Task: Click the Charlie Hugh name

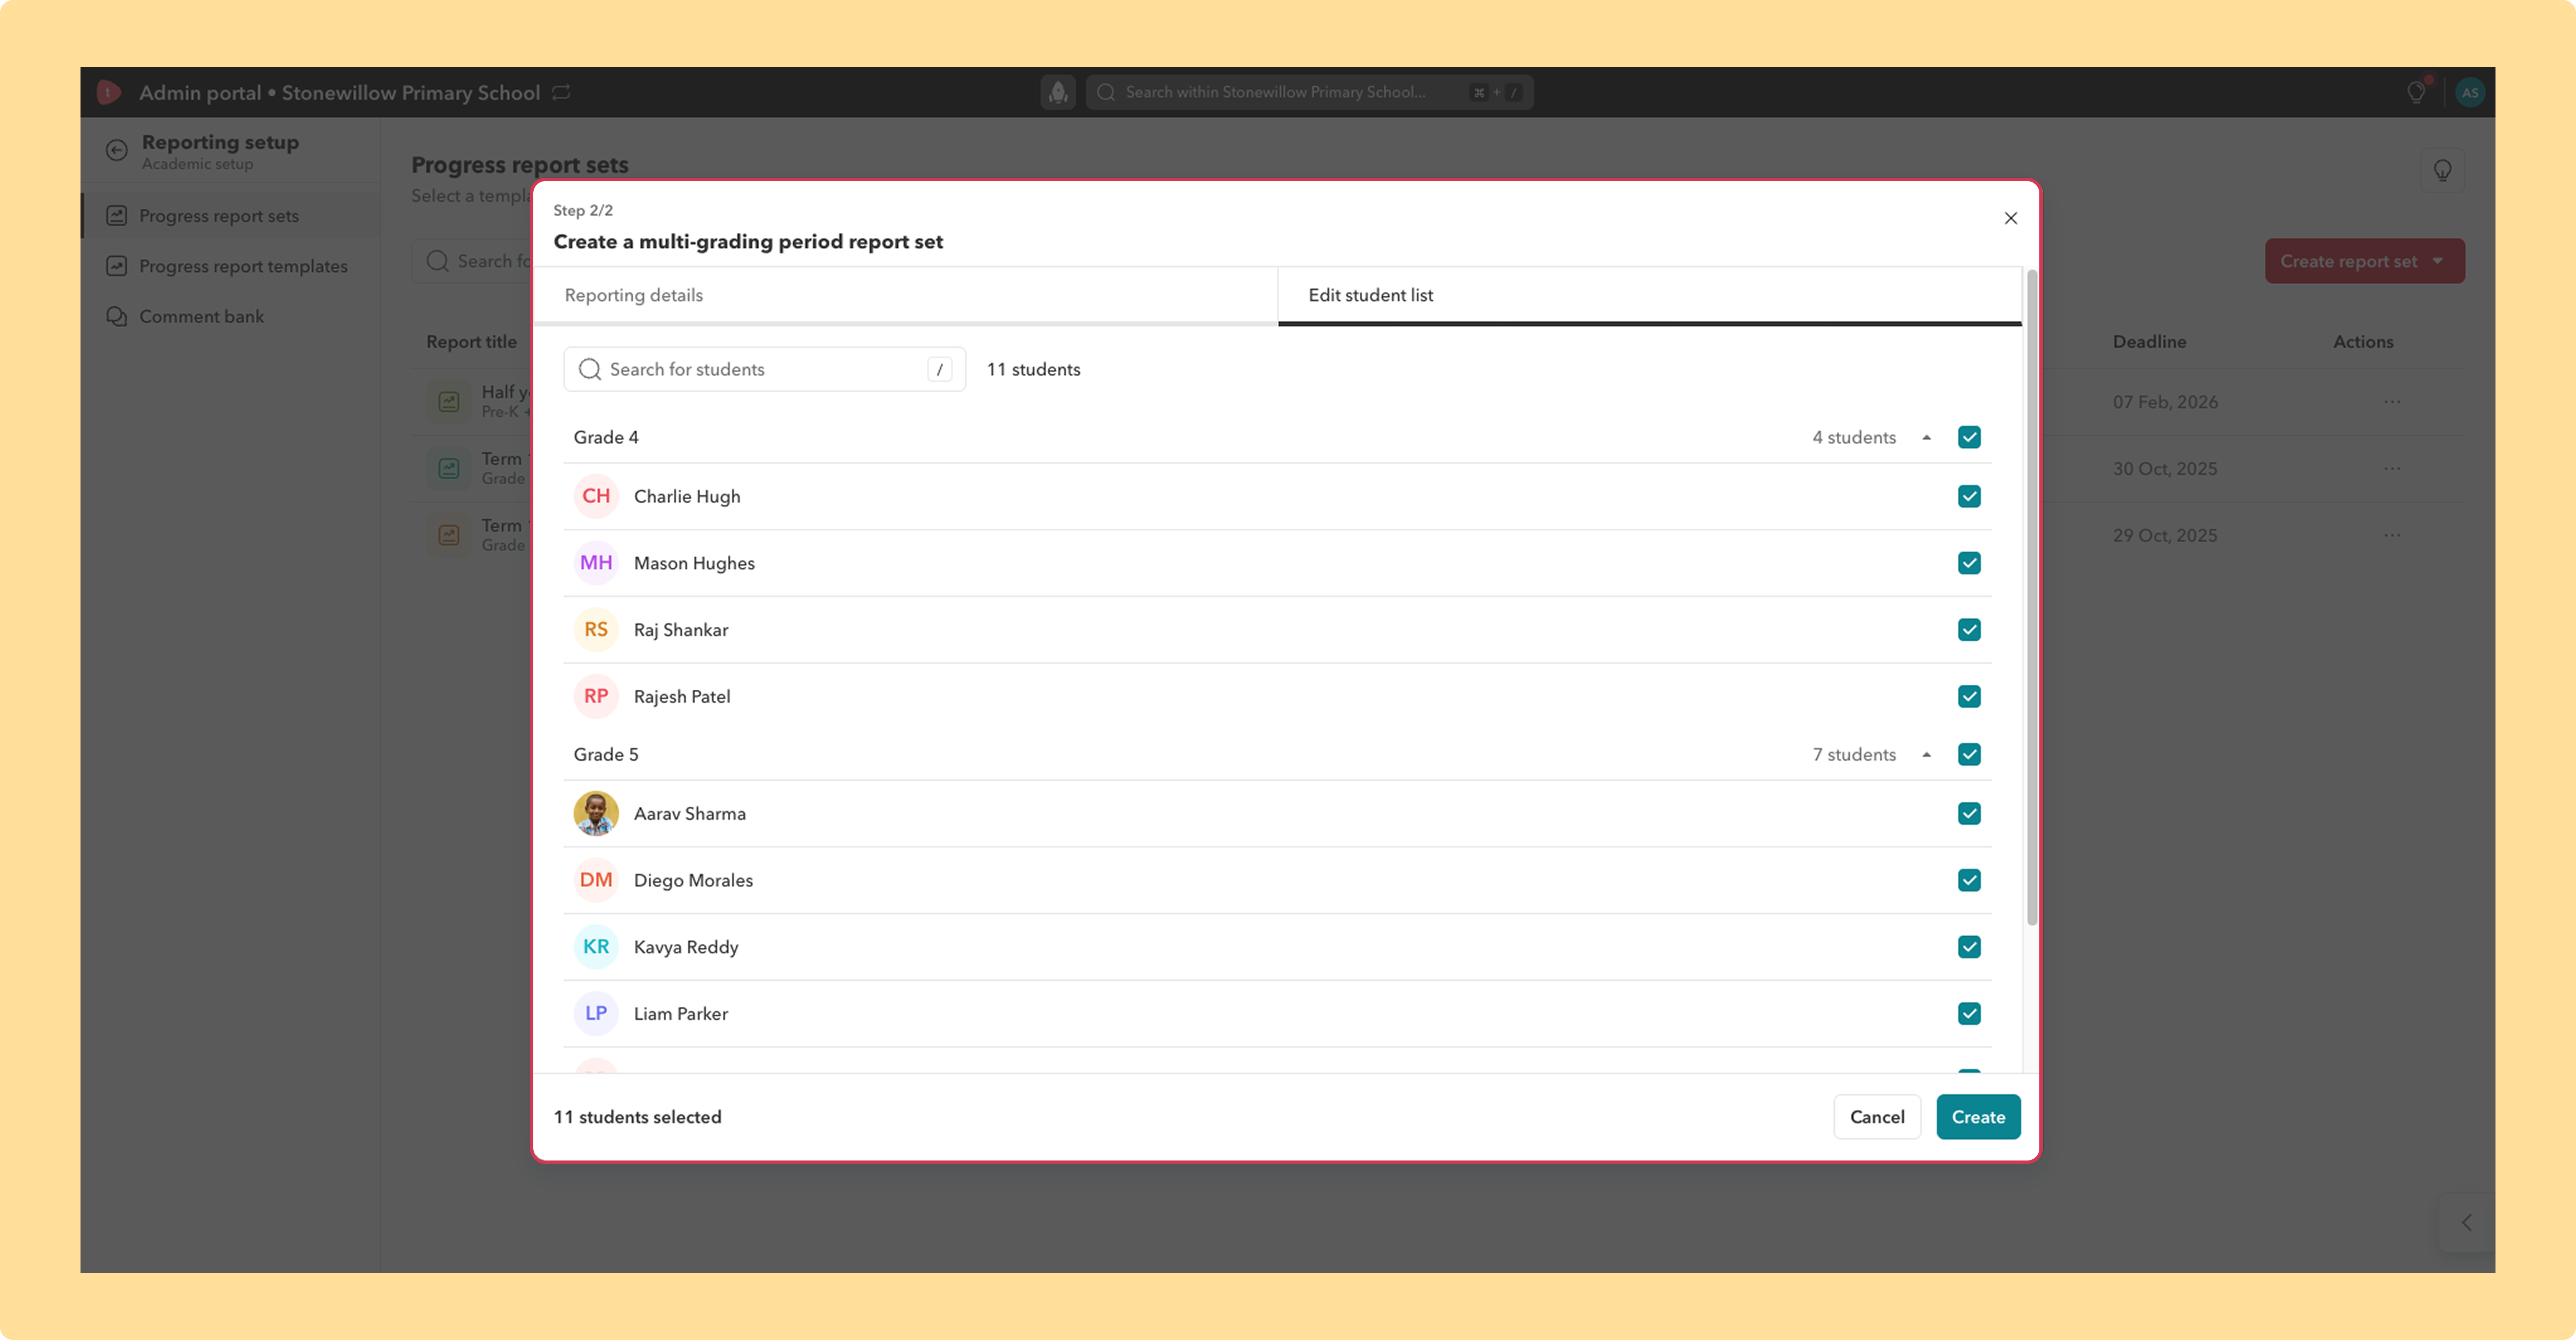Action: click(x=687, y=496)
